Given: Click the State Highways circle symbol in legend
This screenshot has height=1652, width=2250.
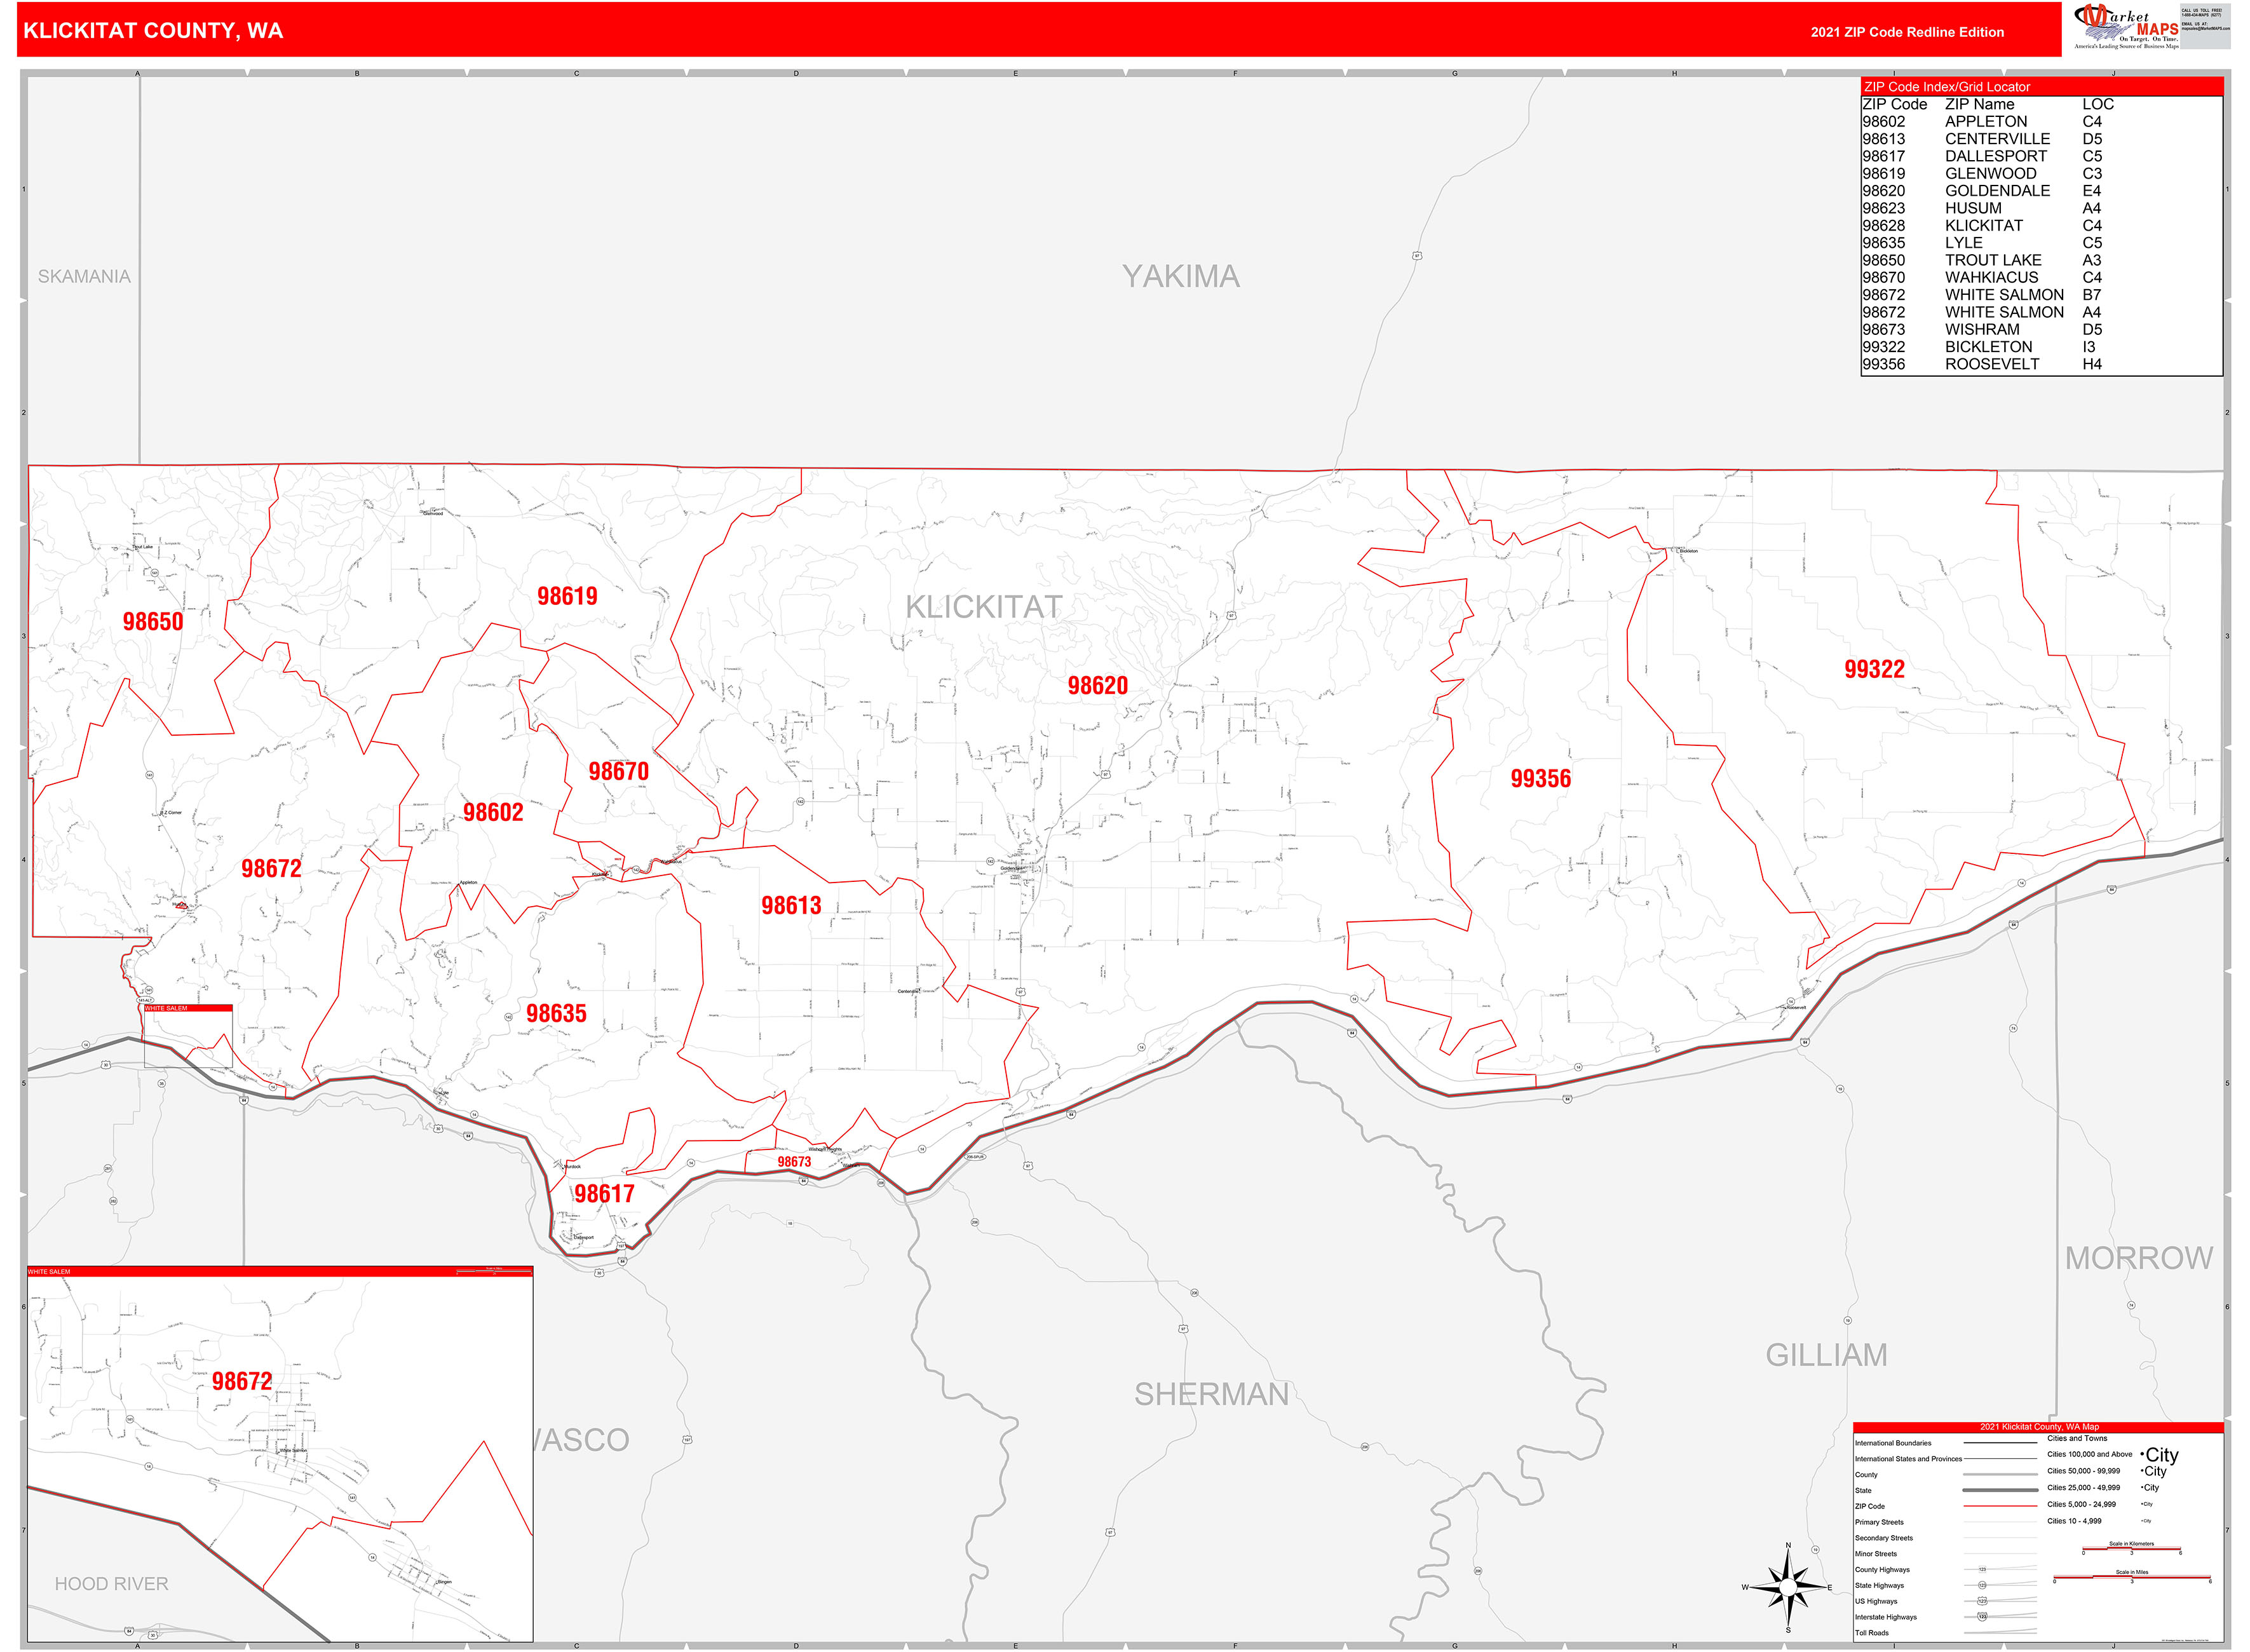Looking at the screenshot, I should click(1982, 1585).
